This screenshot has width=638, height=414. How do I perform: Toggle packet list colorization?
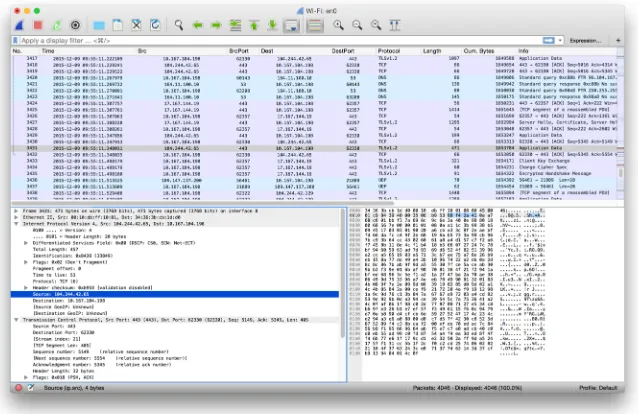coord(315,25)
